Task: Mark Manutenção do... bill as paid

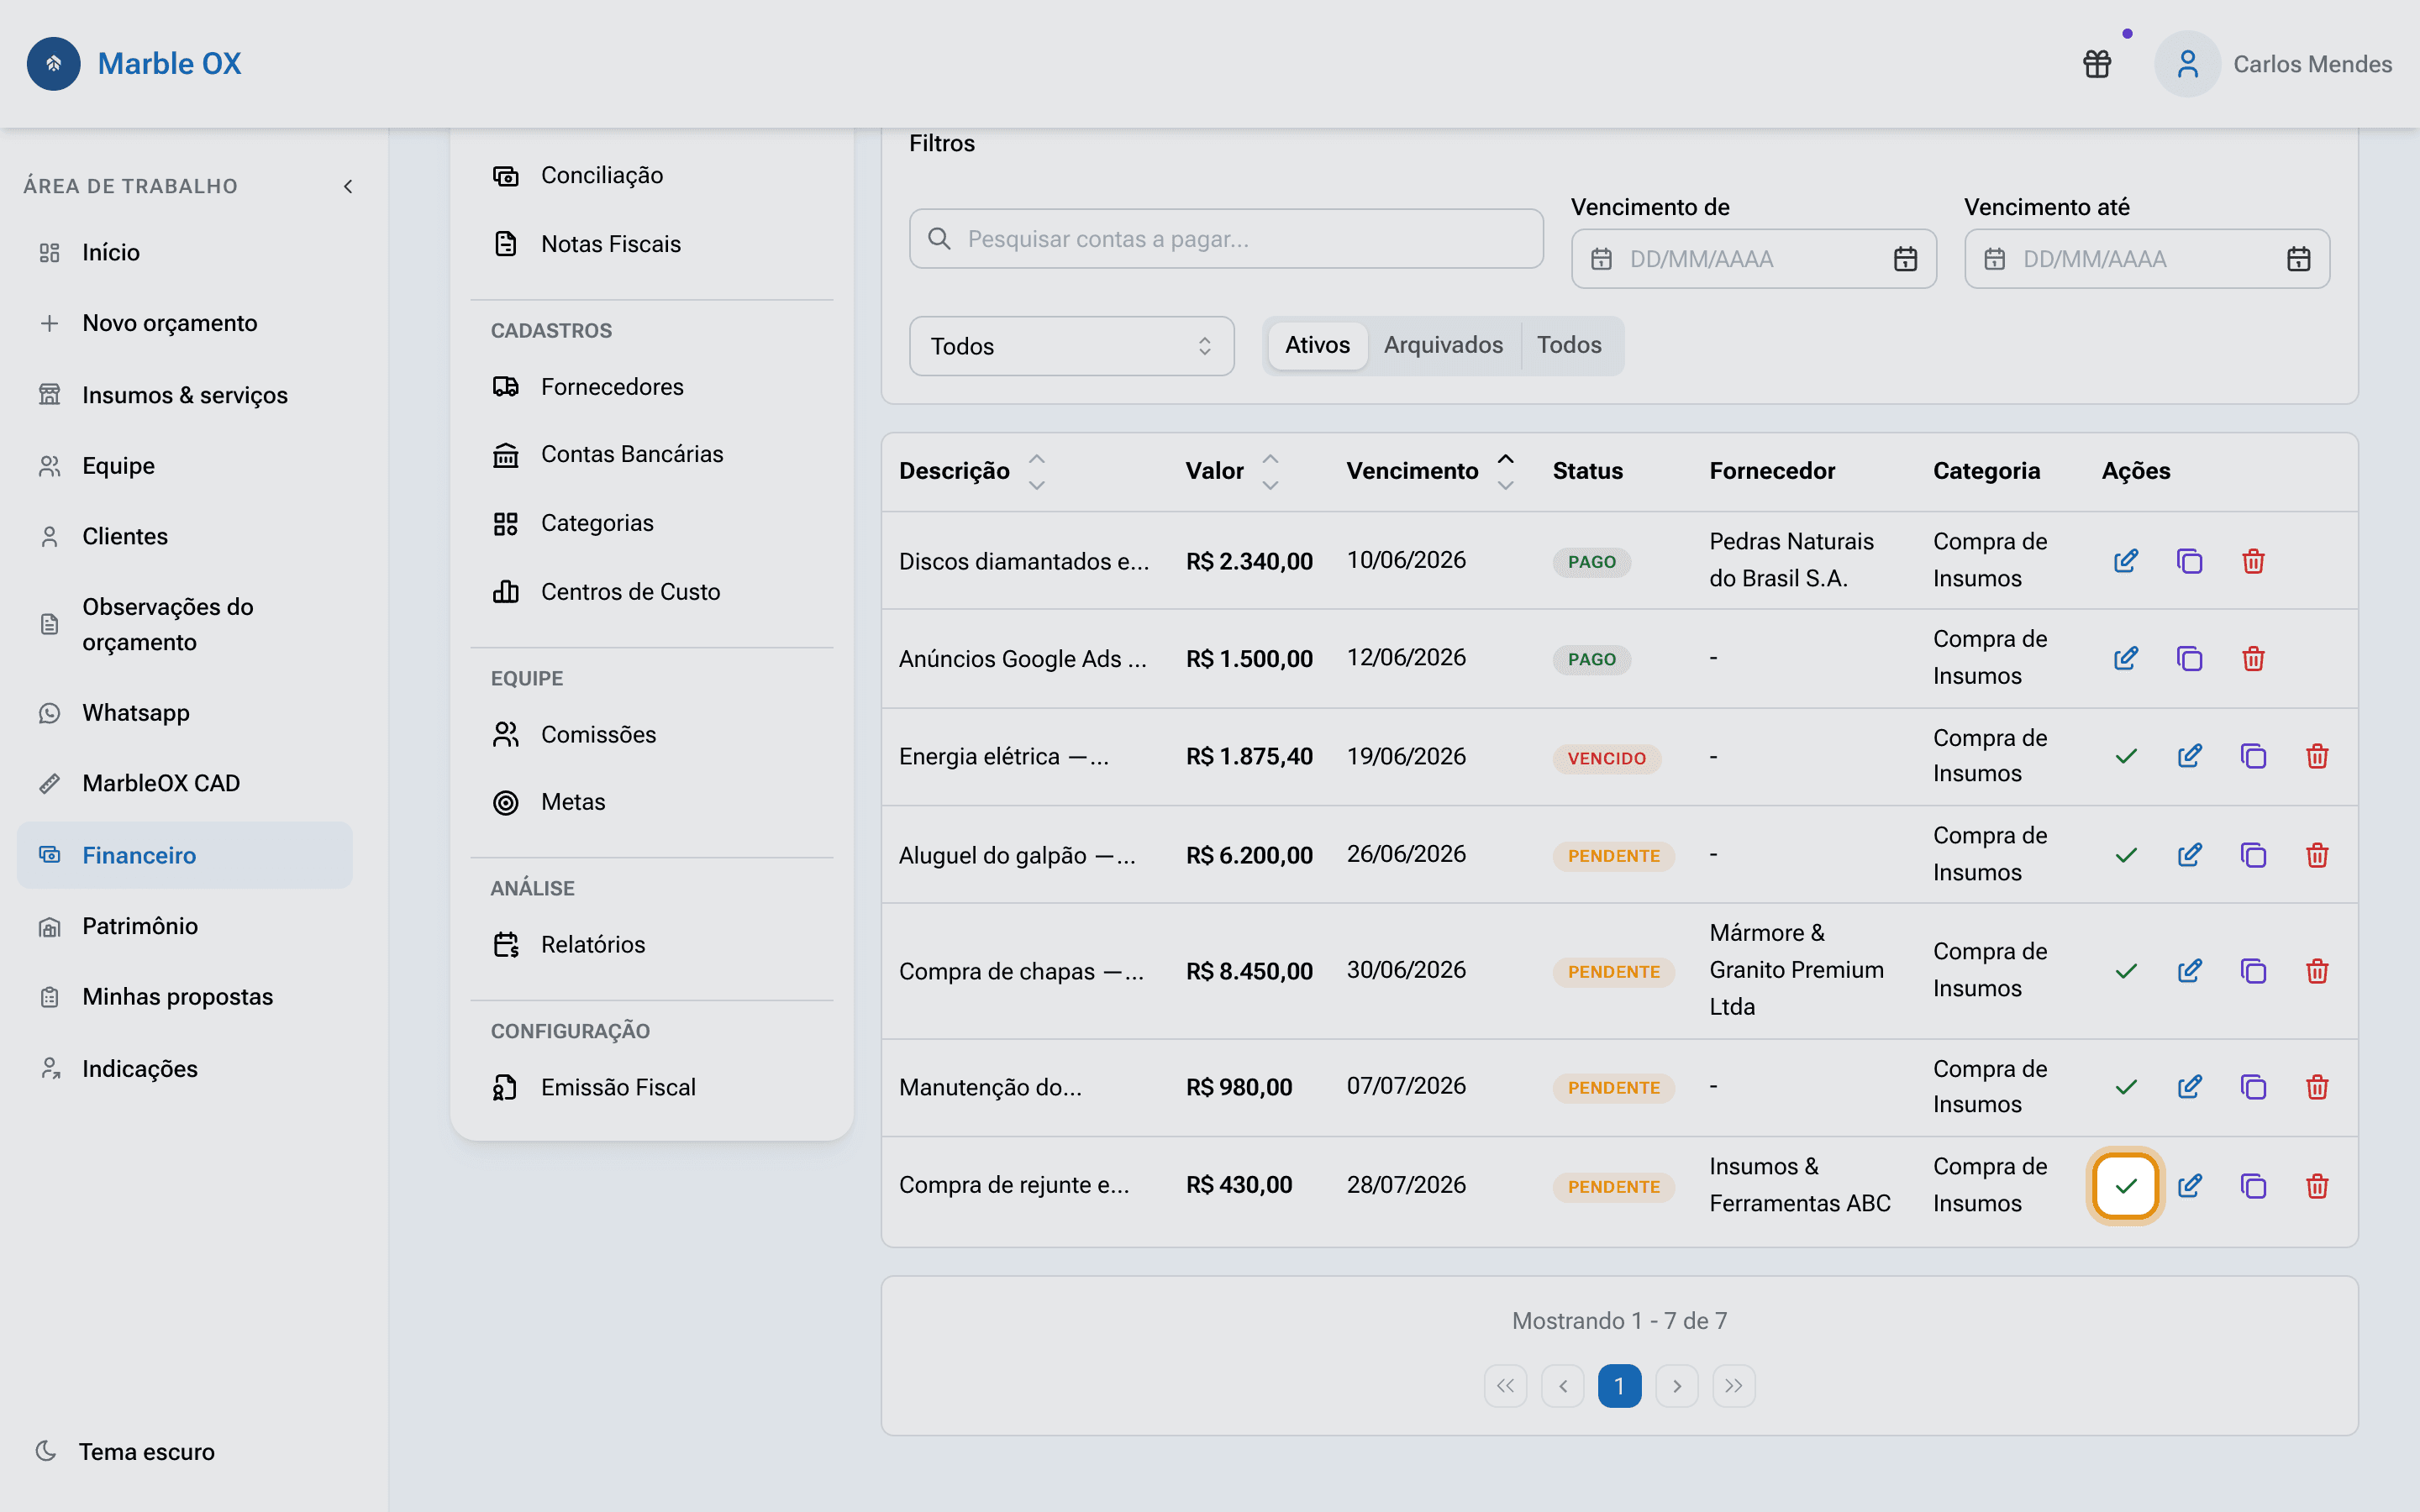Action: 2126,1087
